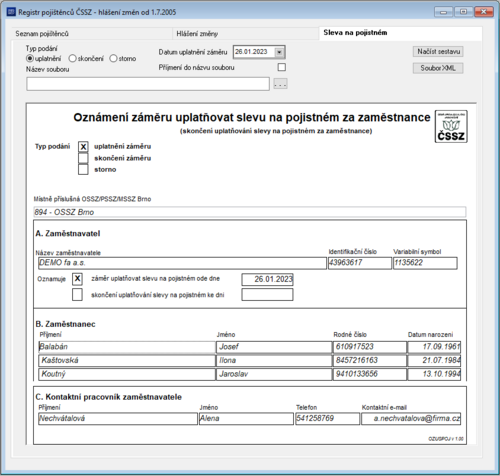Viewport: 500px width, 476px height.
Task: Click the Telefon 541258769 field
Action: click(328, 419)
